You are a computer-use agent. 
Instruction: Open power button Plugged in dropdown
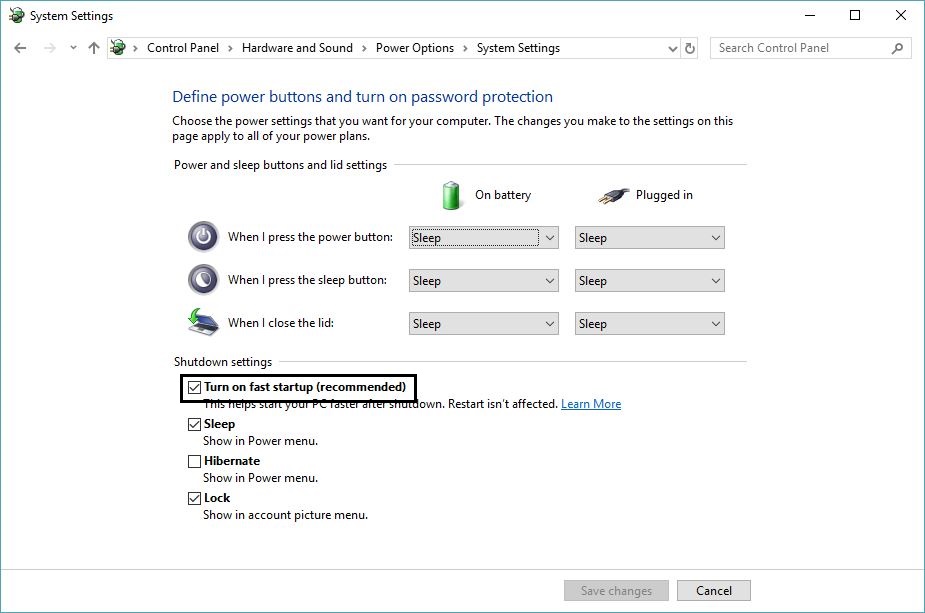(650, 238)
